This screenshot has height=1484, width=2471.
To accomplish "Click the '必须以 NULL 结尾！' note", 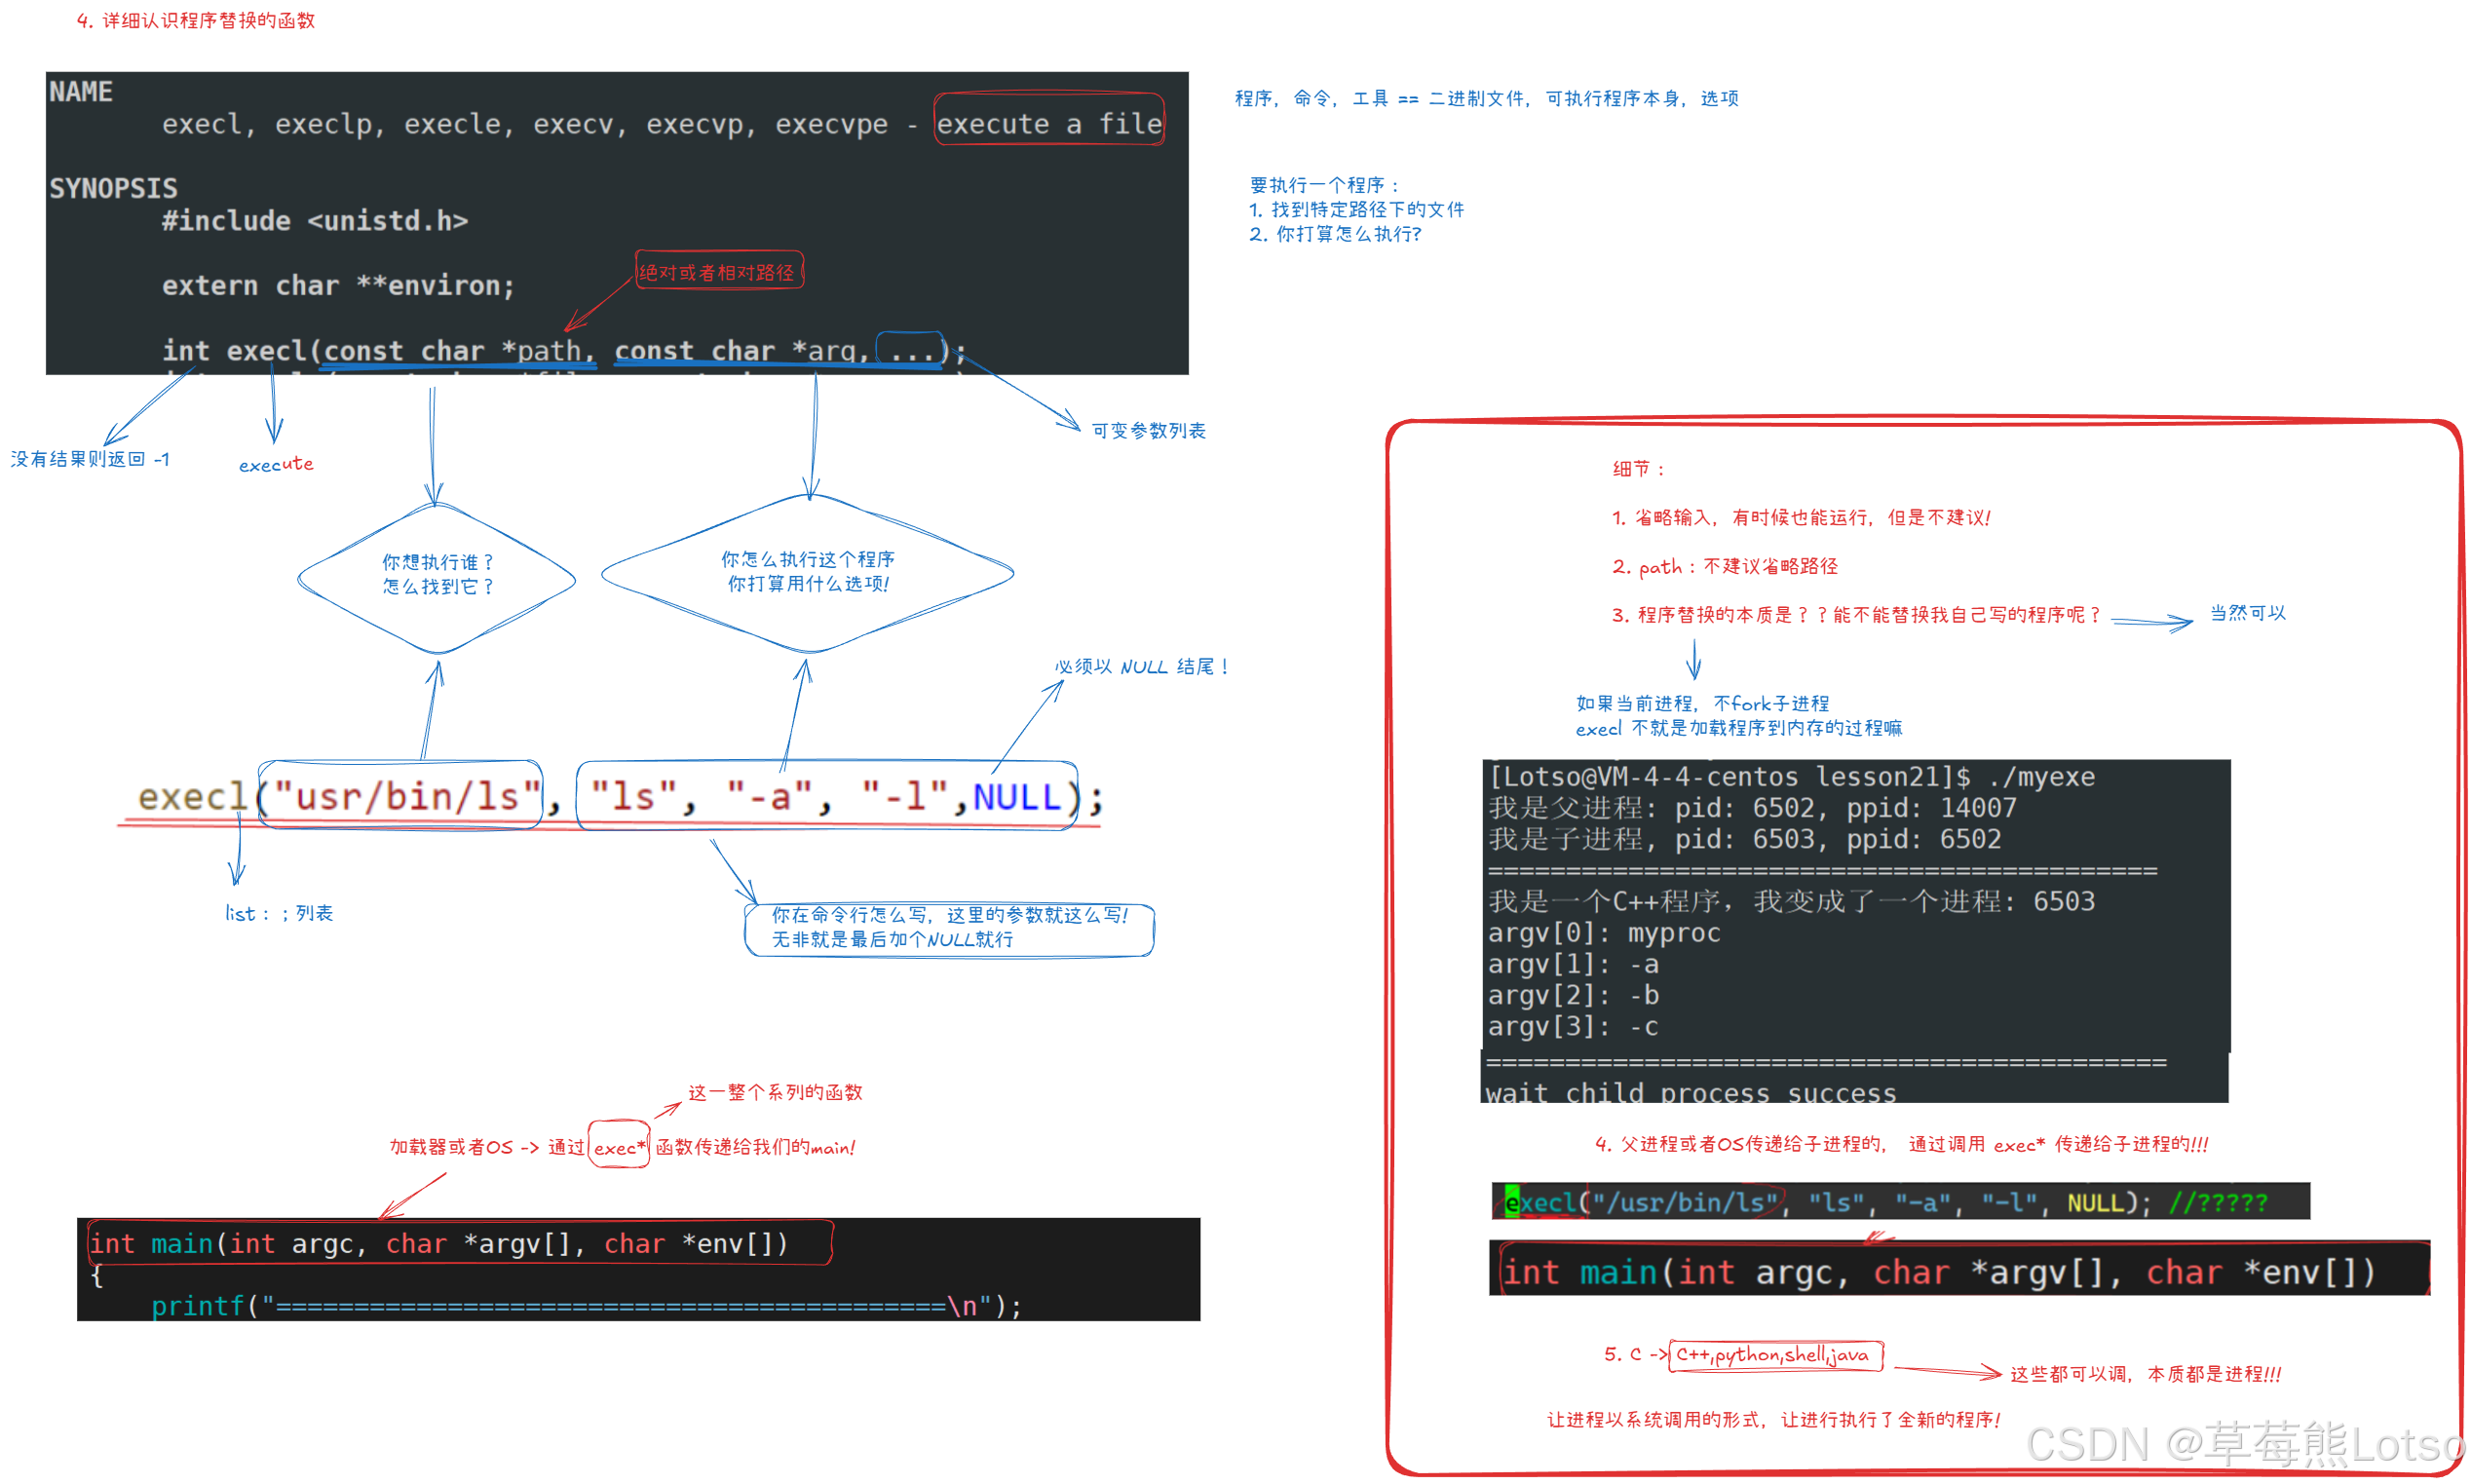I will [1142, 667].
